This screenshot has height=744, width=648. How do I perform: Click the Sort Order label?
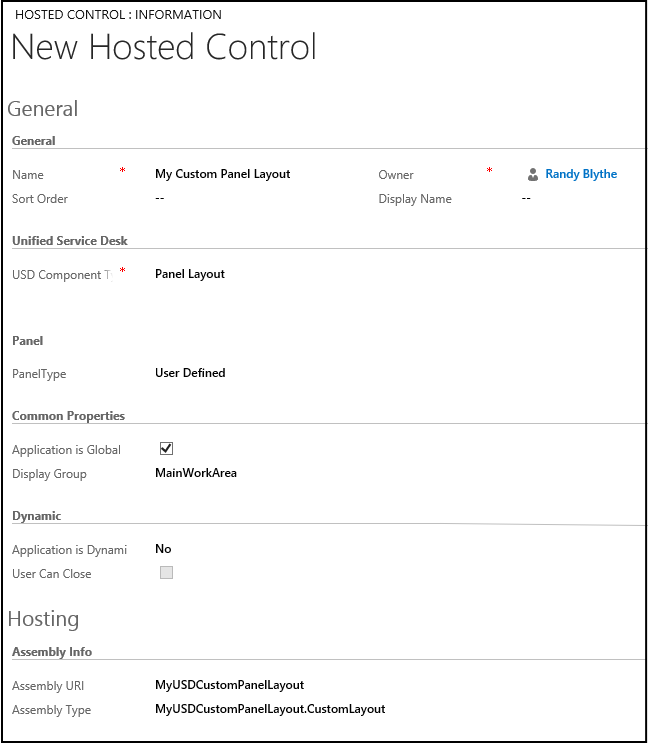[40, 199]
